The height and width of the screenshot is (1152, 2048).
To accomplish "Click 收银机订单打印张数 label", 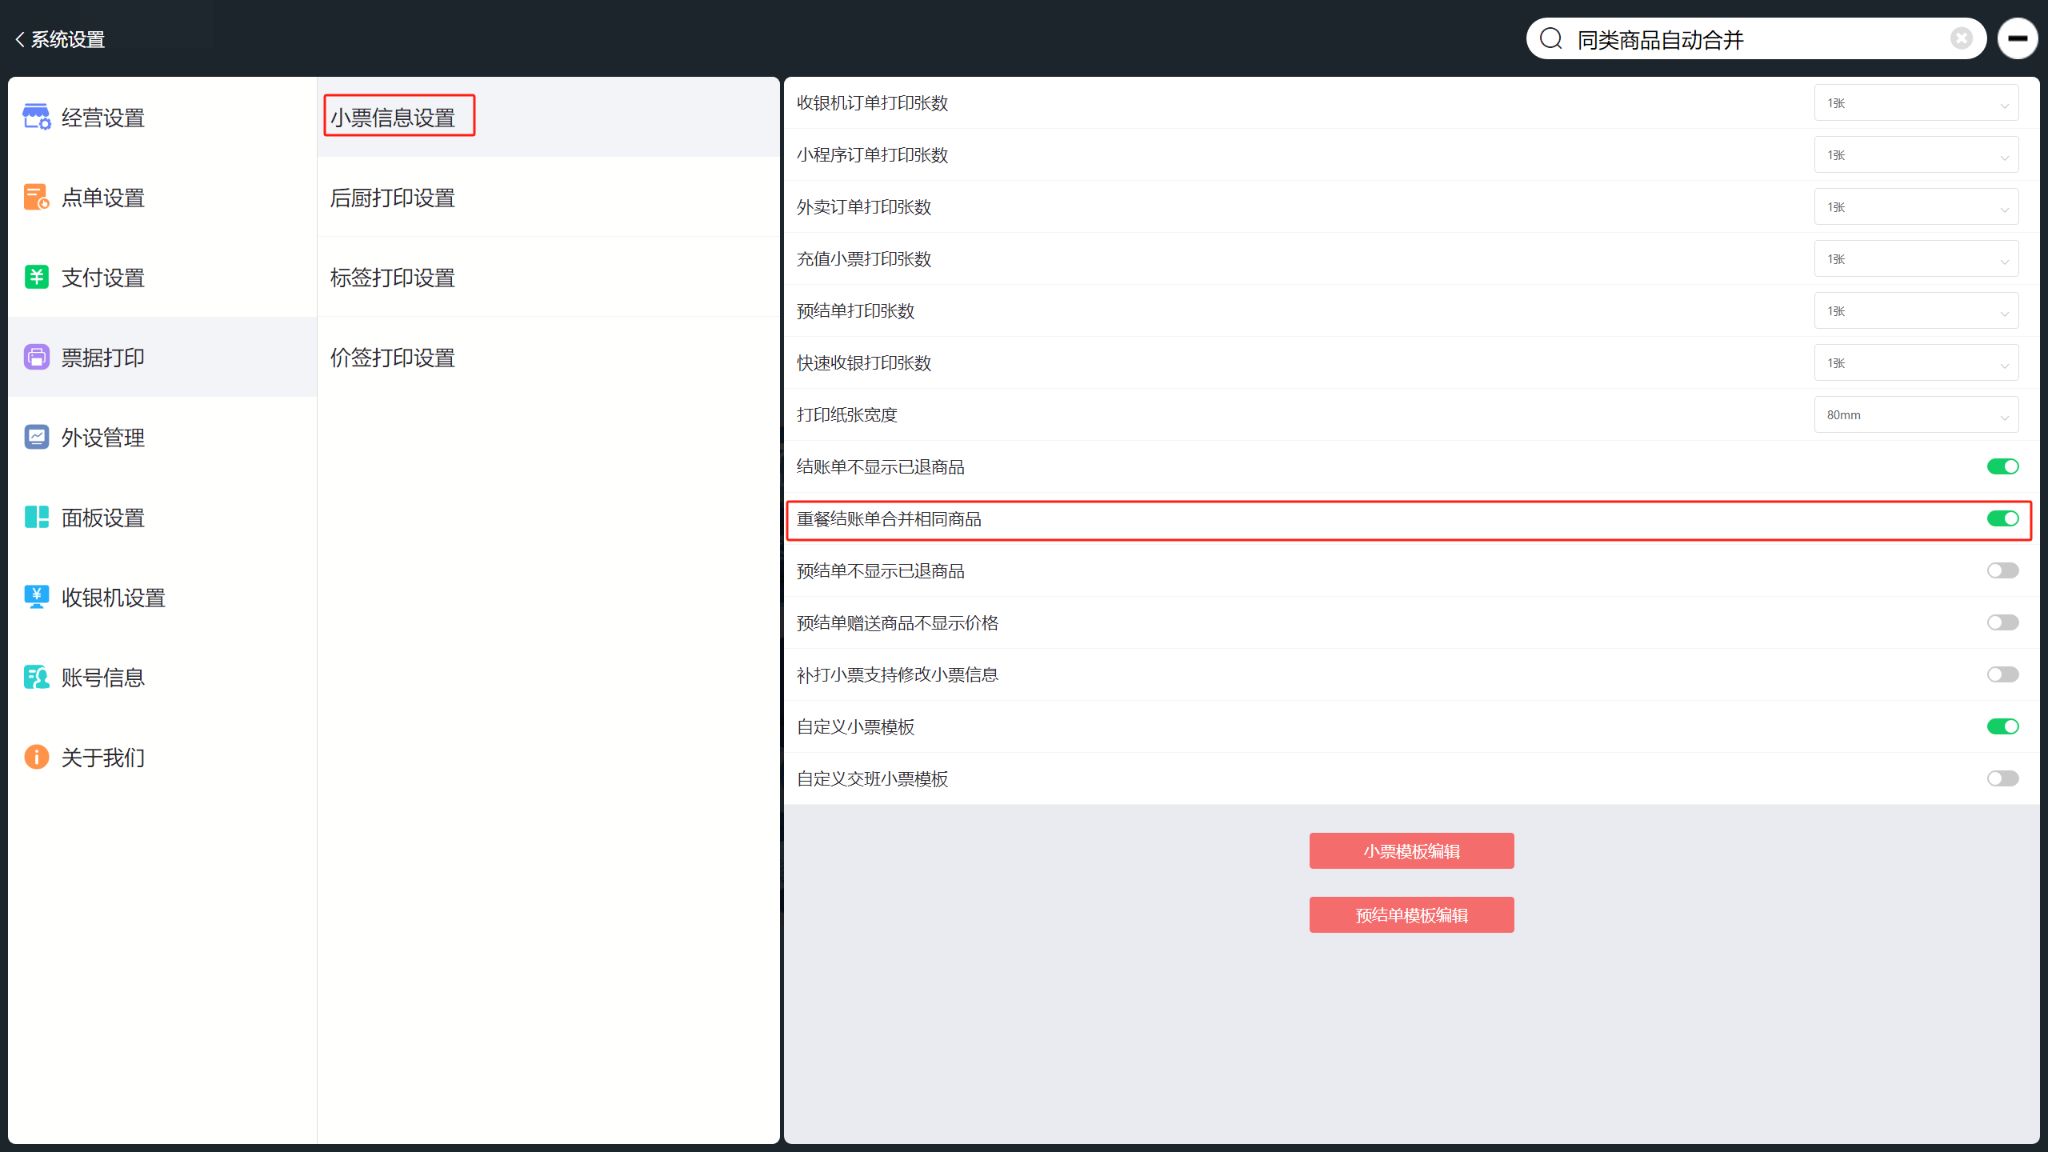I will 872,103.
